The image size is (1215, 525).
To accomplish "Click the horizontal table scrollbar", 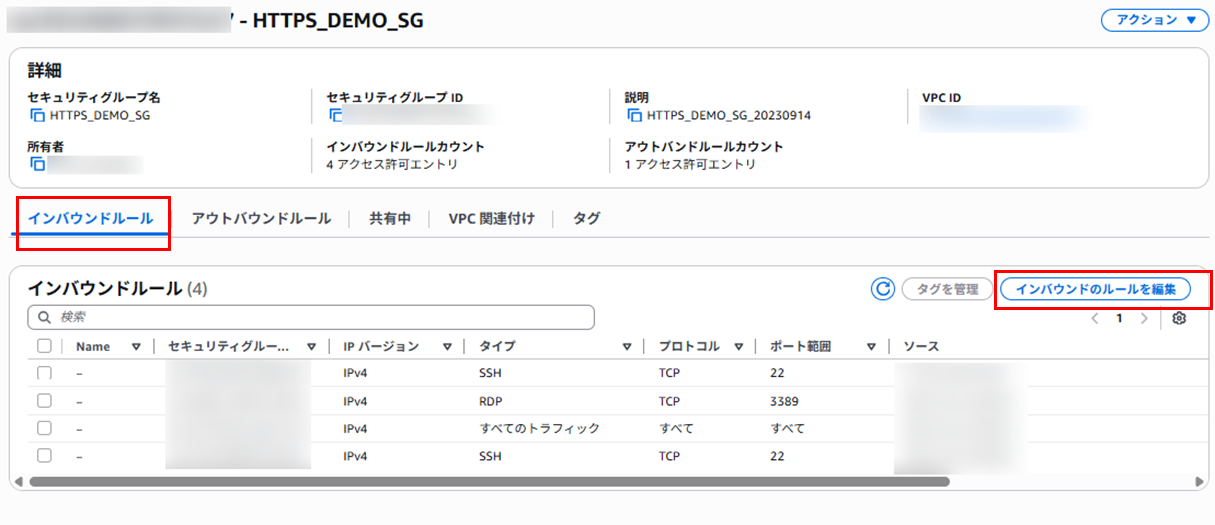I will click(488, 481).
